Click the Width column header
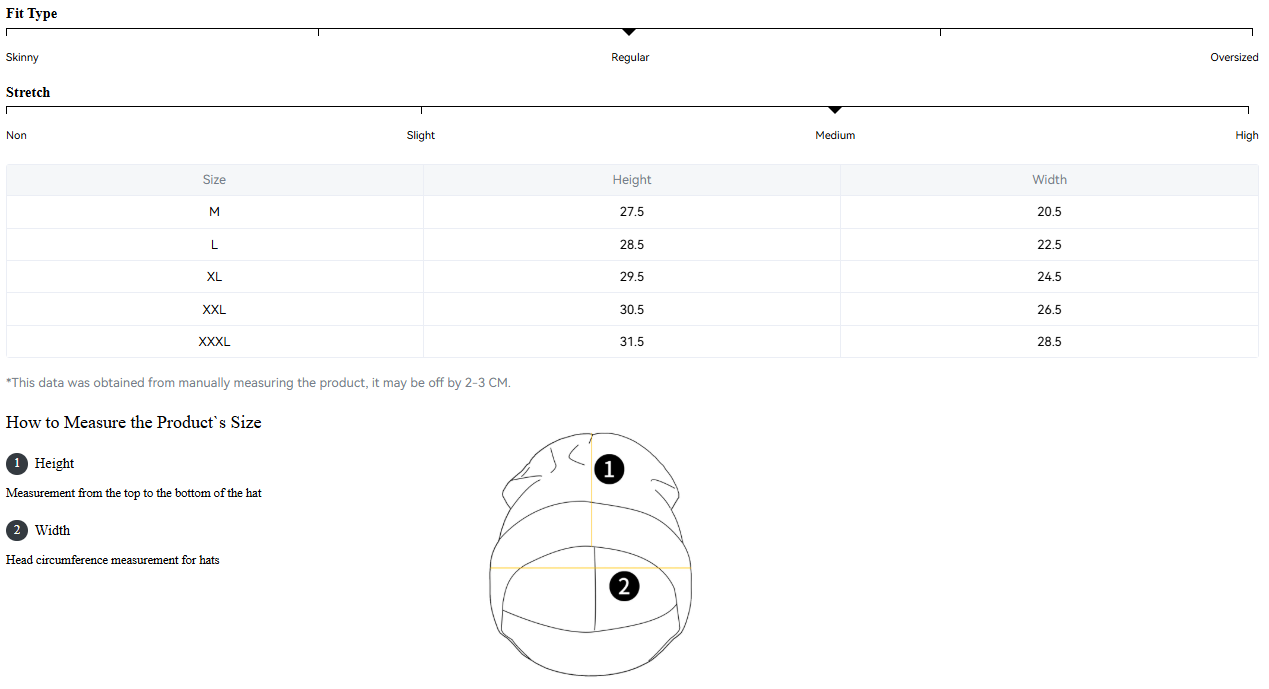Viewport: 1269px width, 689px height. (x=1049, y=180)
